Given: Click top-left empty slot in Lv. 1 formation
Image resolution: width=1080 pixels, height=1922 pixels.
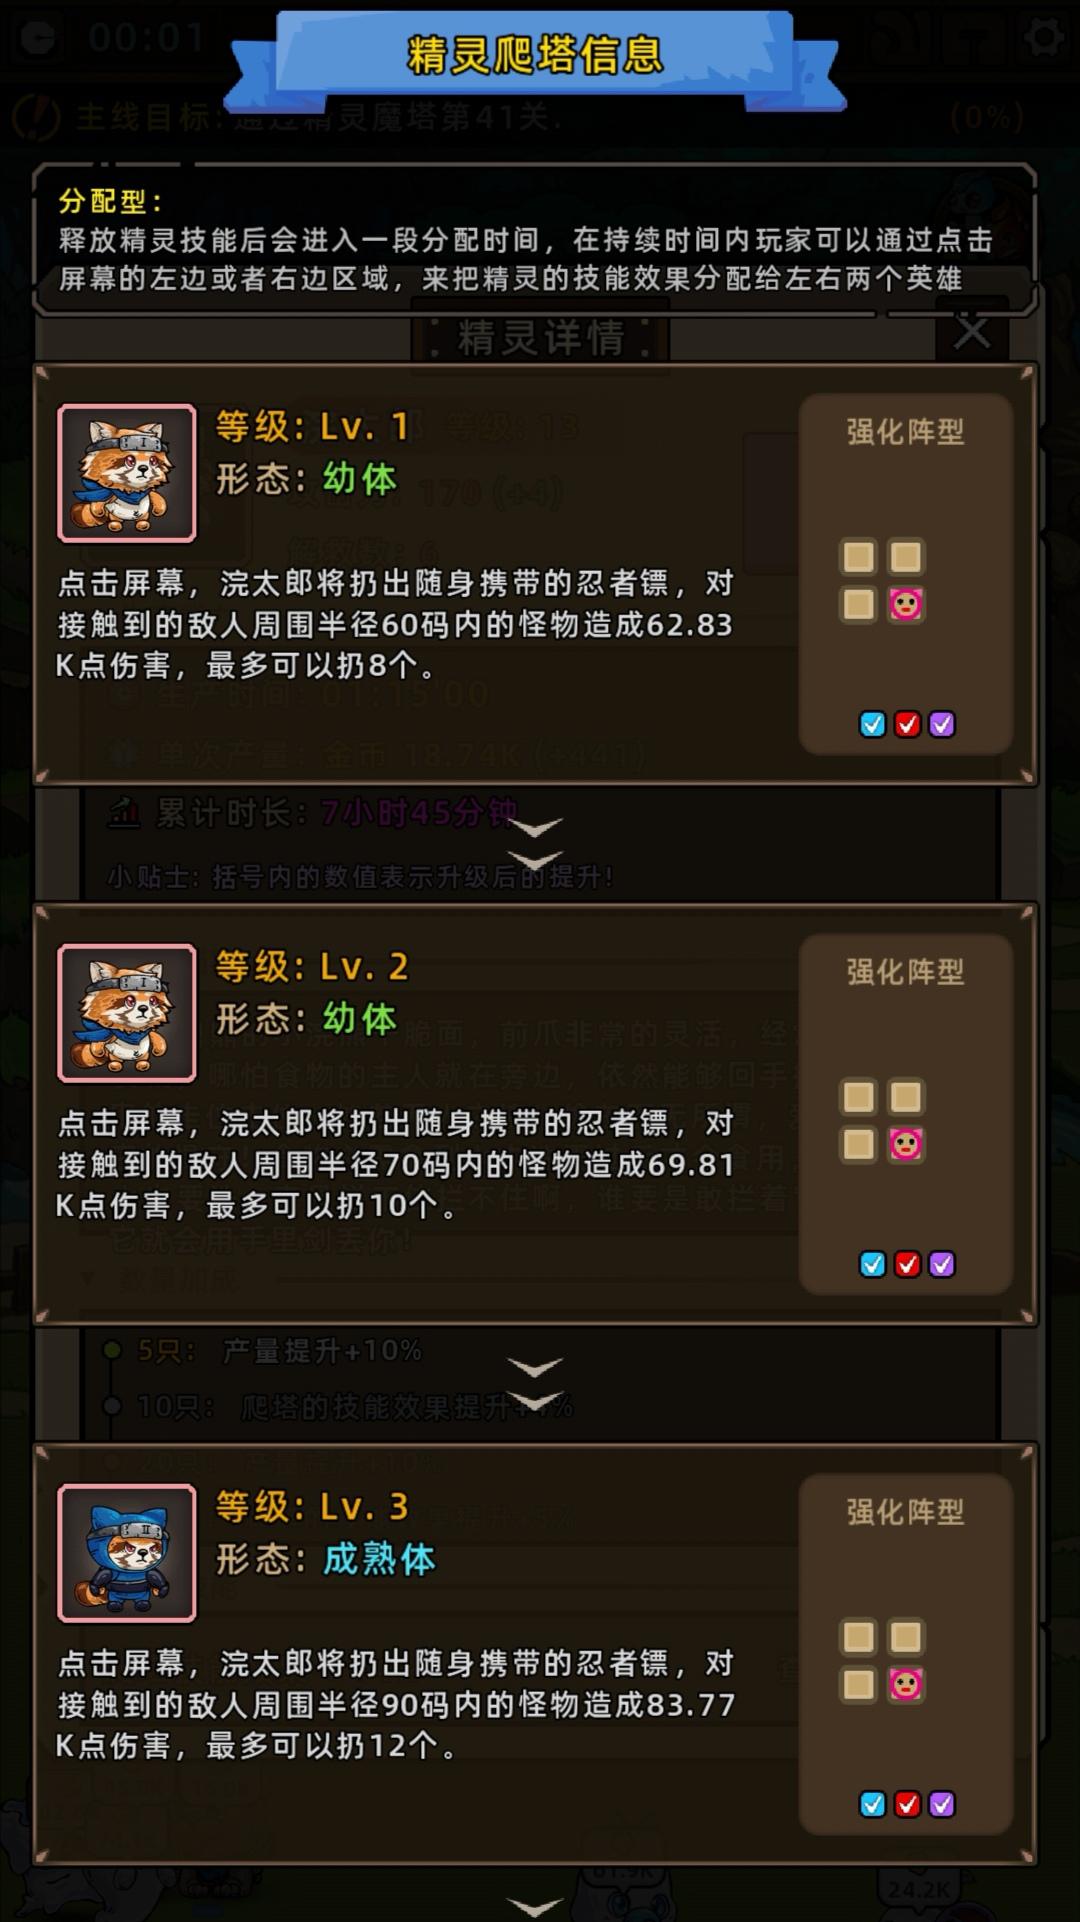Looking at the screenshot, I should tap(859, 557).
